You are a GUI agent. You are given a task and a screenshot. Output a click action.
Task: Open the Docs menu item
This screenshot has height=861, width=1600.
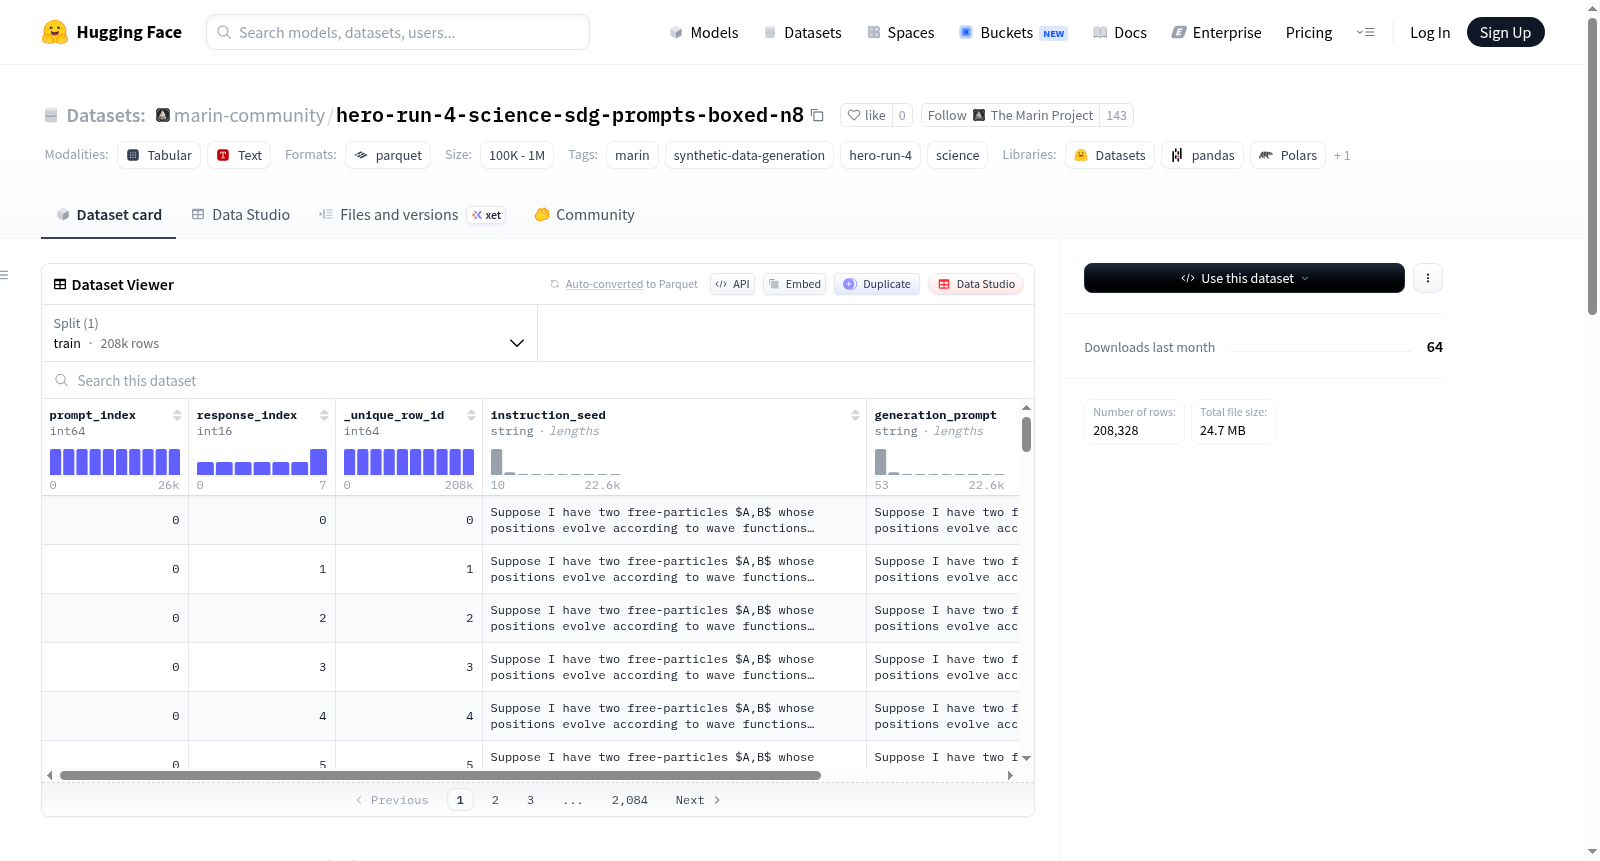click(x=1120, y=32)
